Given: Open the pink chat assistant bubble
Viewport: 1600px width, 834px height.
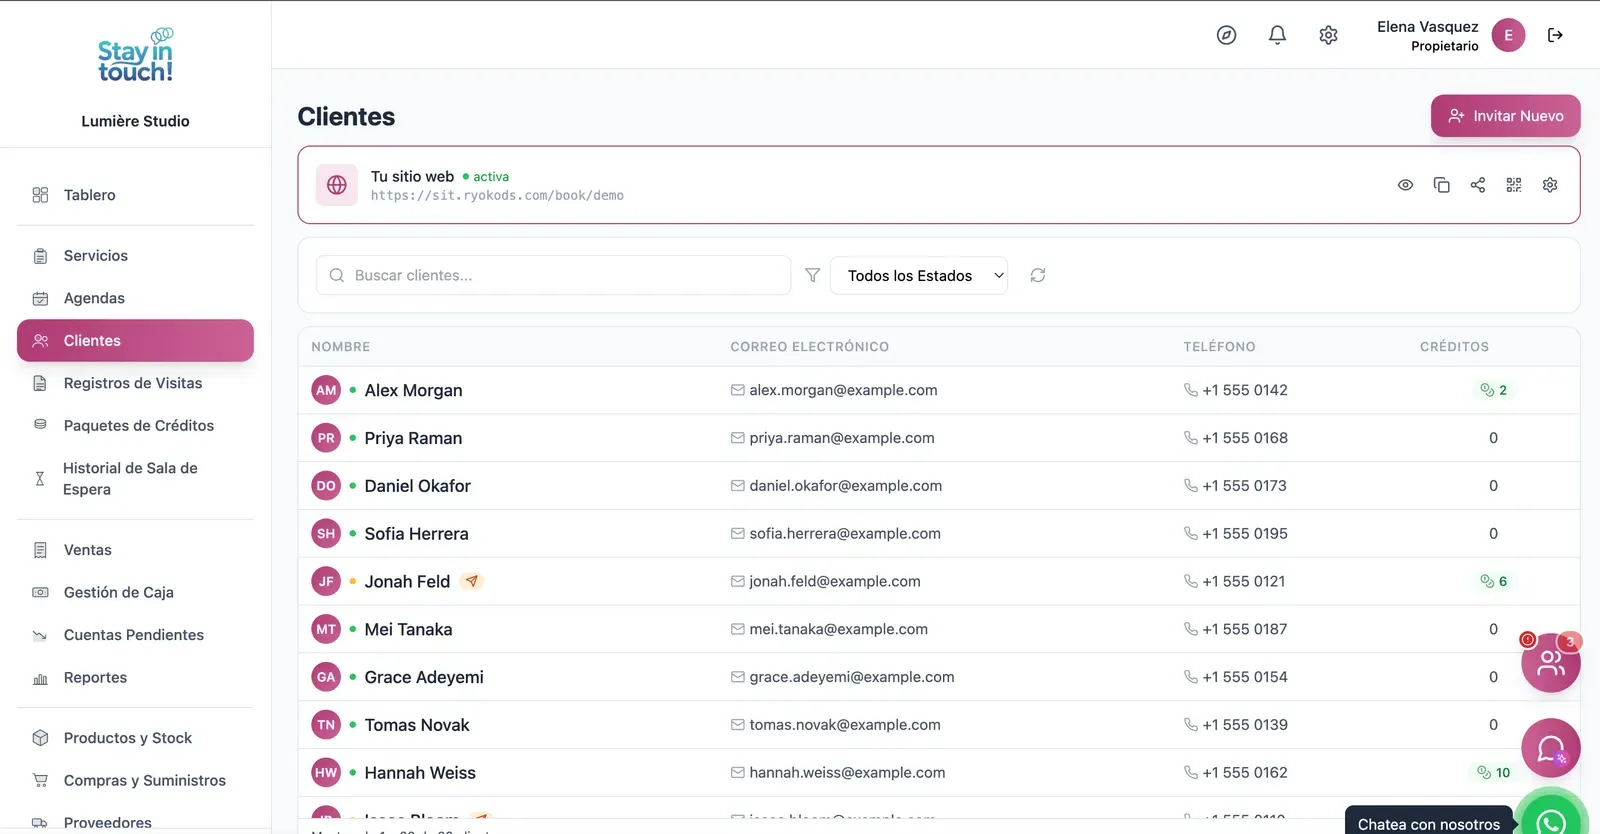Looking at the screenshot, I should coord(1550,748).
